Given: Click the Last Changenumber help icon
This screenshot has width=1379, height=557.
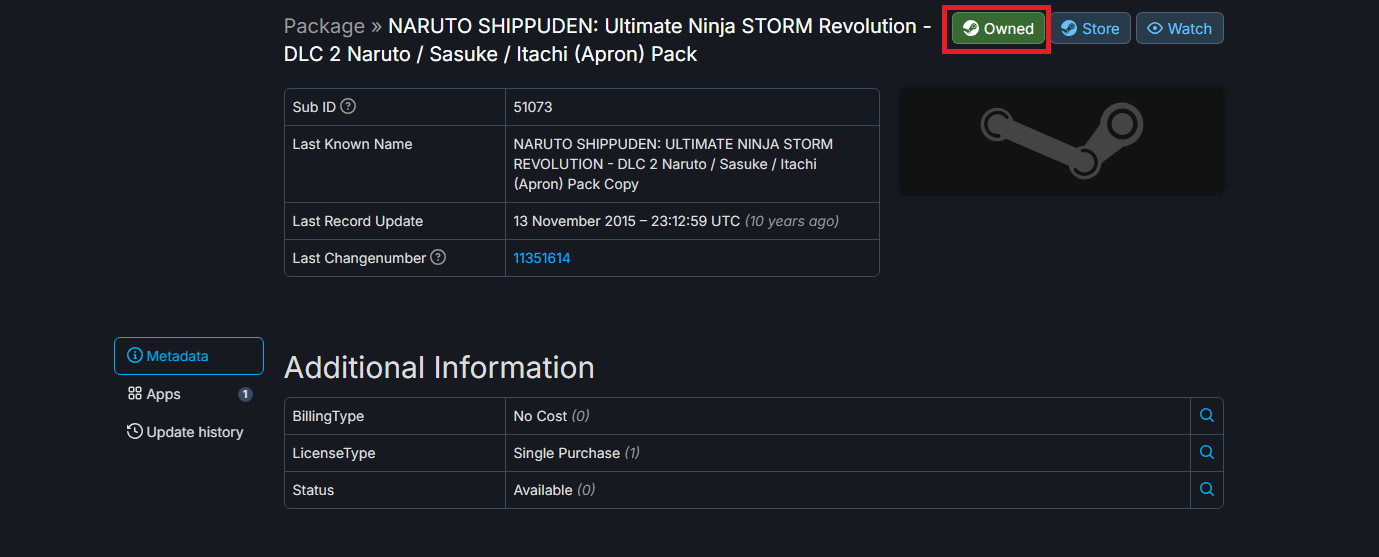Looking at the screenshot, I should point(438,258).
